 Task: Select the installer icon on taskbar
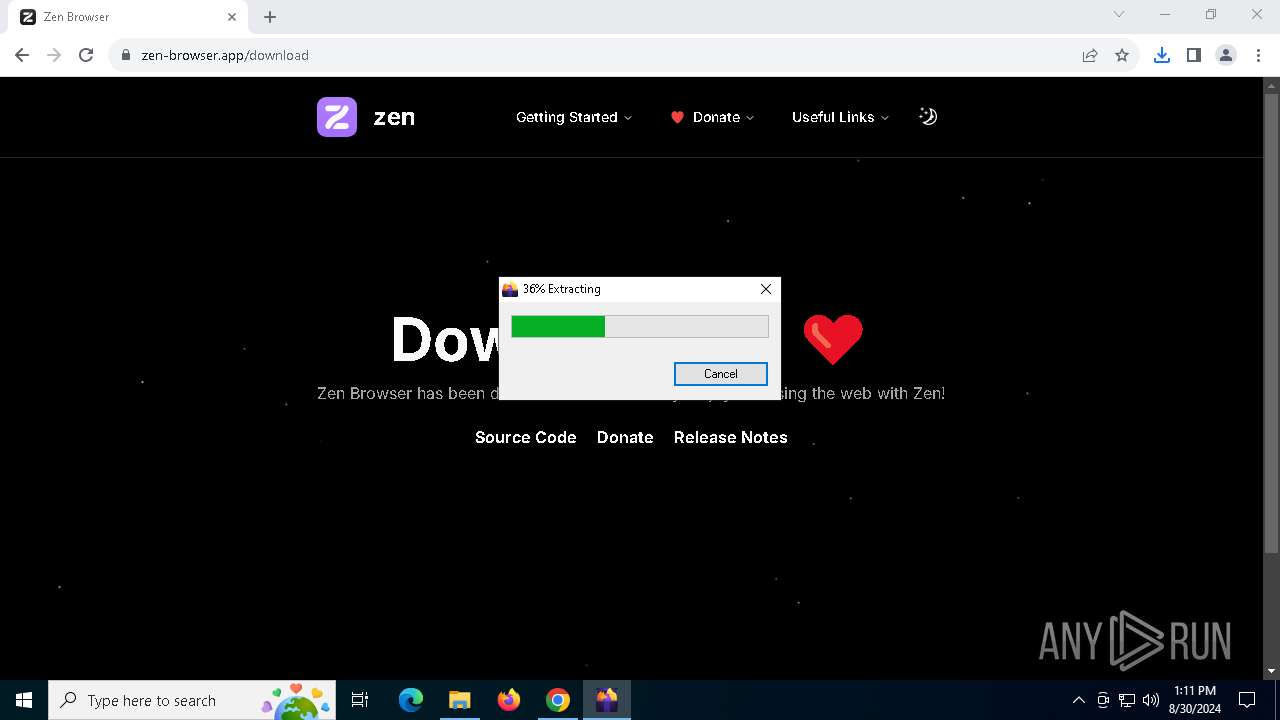tap(607, 700)
